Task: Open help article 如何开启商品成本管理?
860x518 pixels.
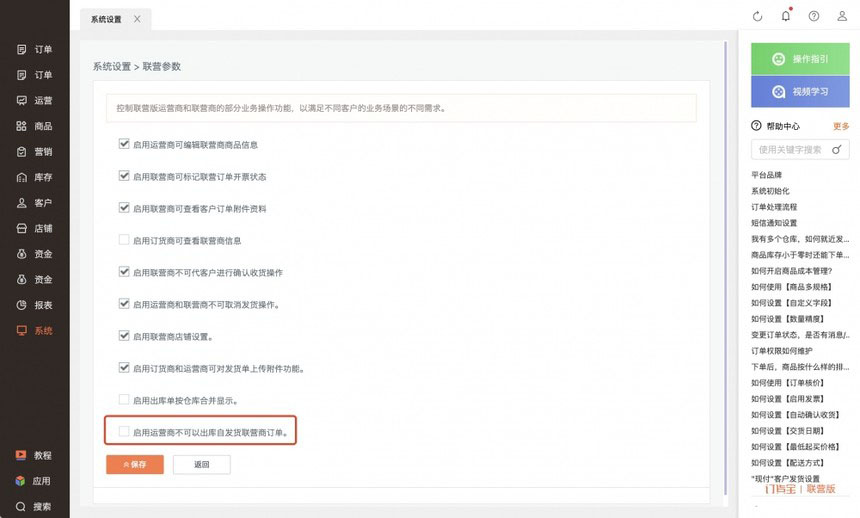Action: click(x=792, y=271)
